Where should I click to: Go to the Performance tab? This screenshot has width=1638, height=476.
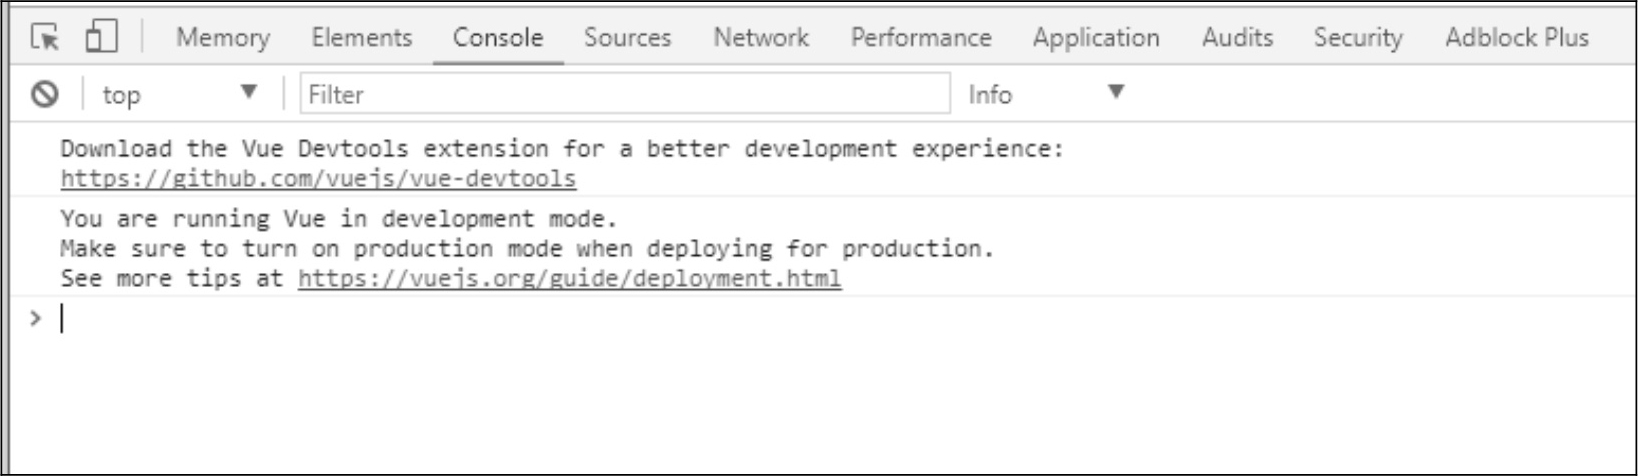click(x=921, y=37)
